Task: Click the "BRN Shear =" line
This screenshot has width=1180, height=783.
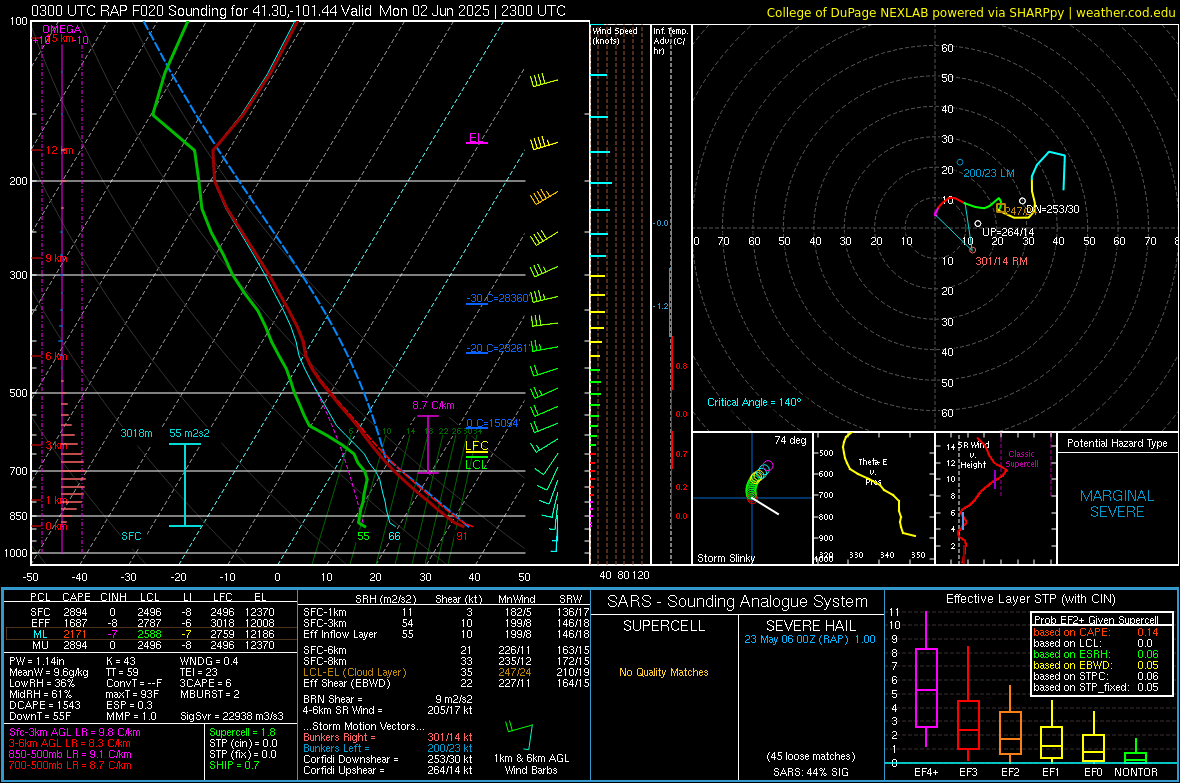Action: 388,699
